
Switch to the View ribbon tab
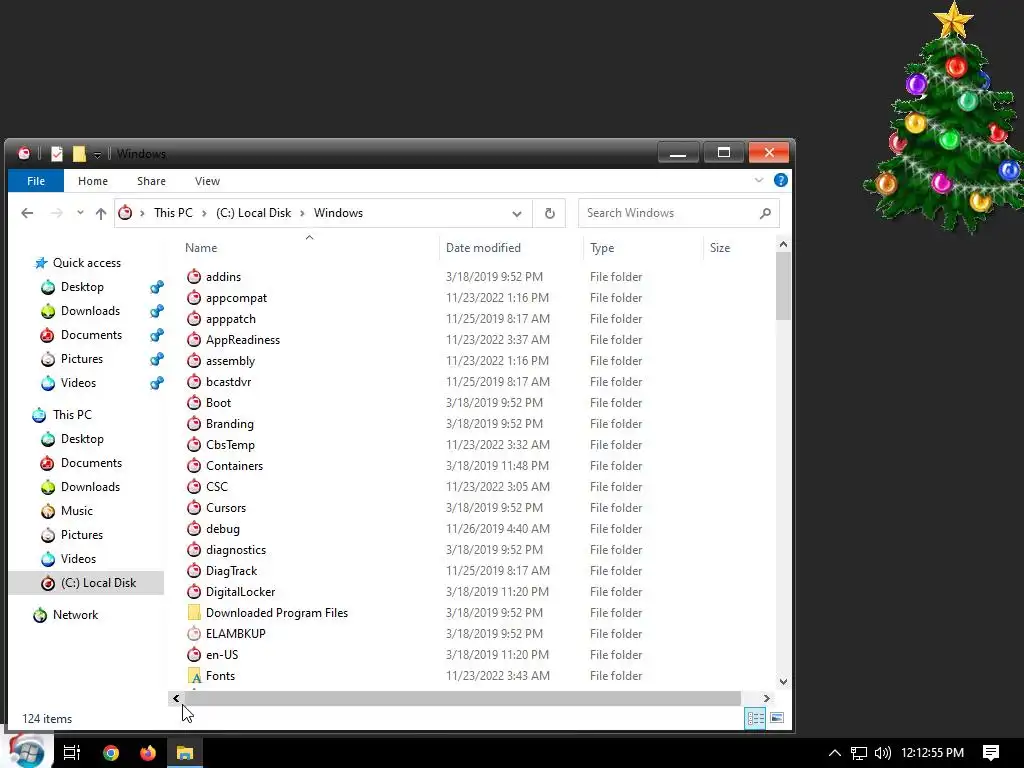[x=207, y=181]
